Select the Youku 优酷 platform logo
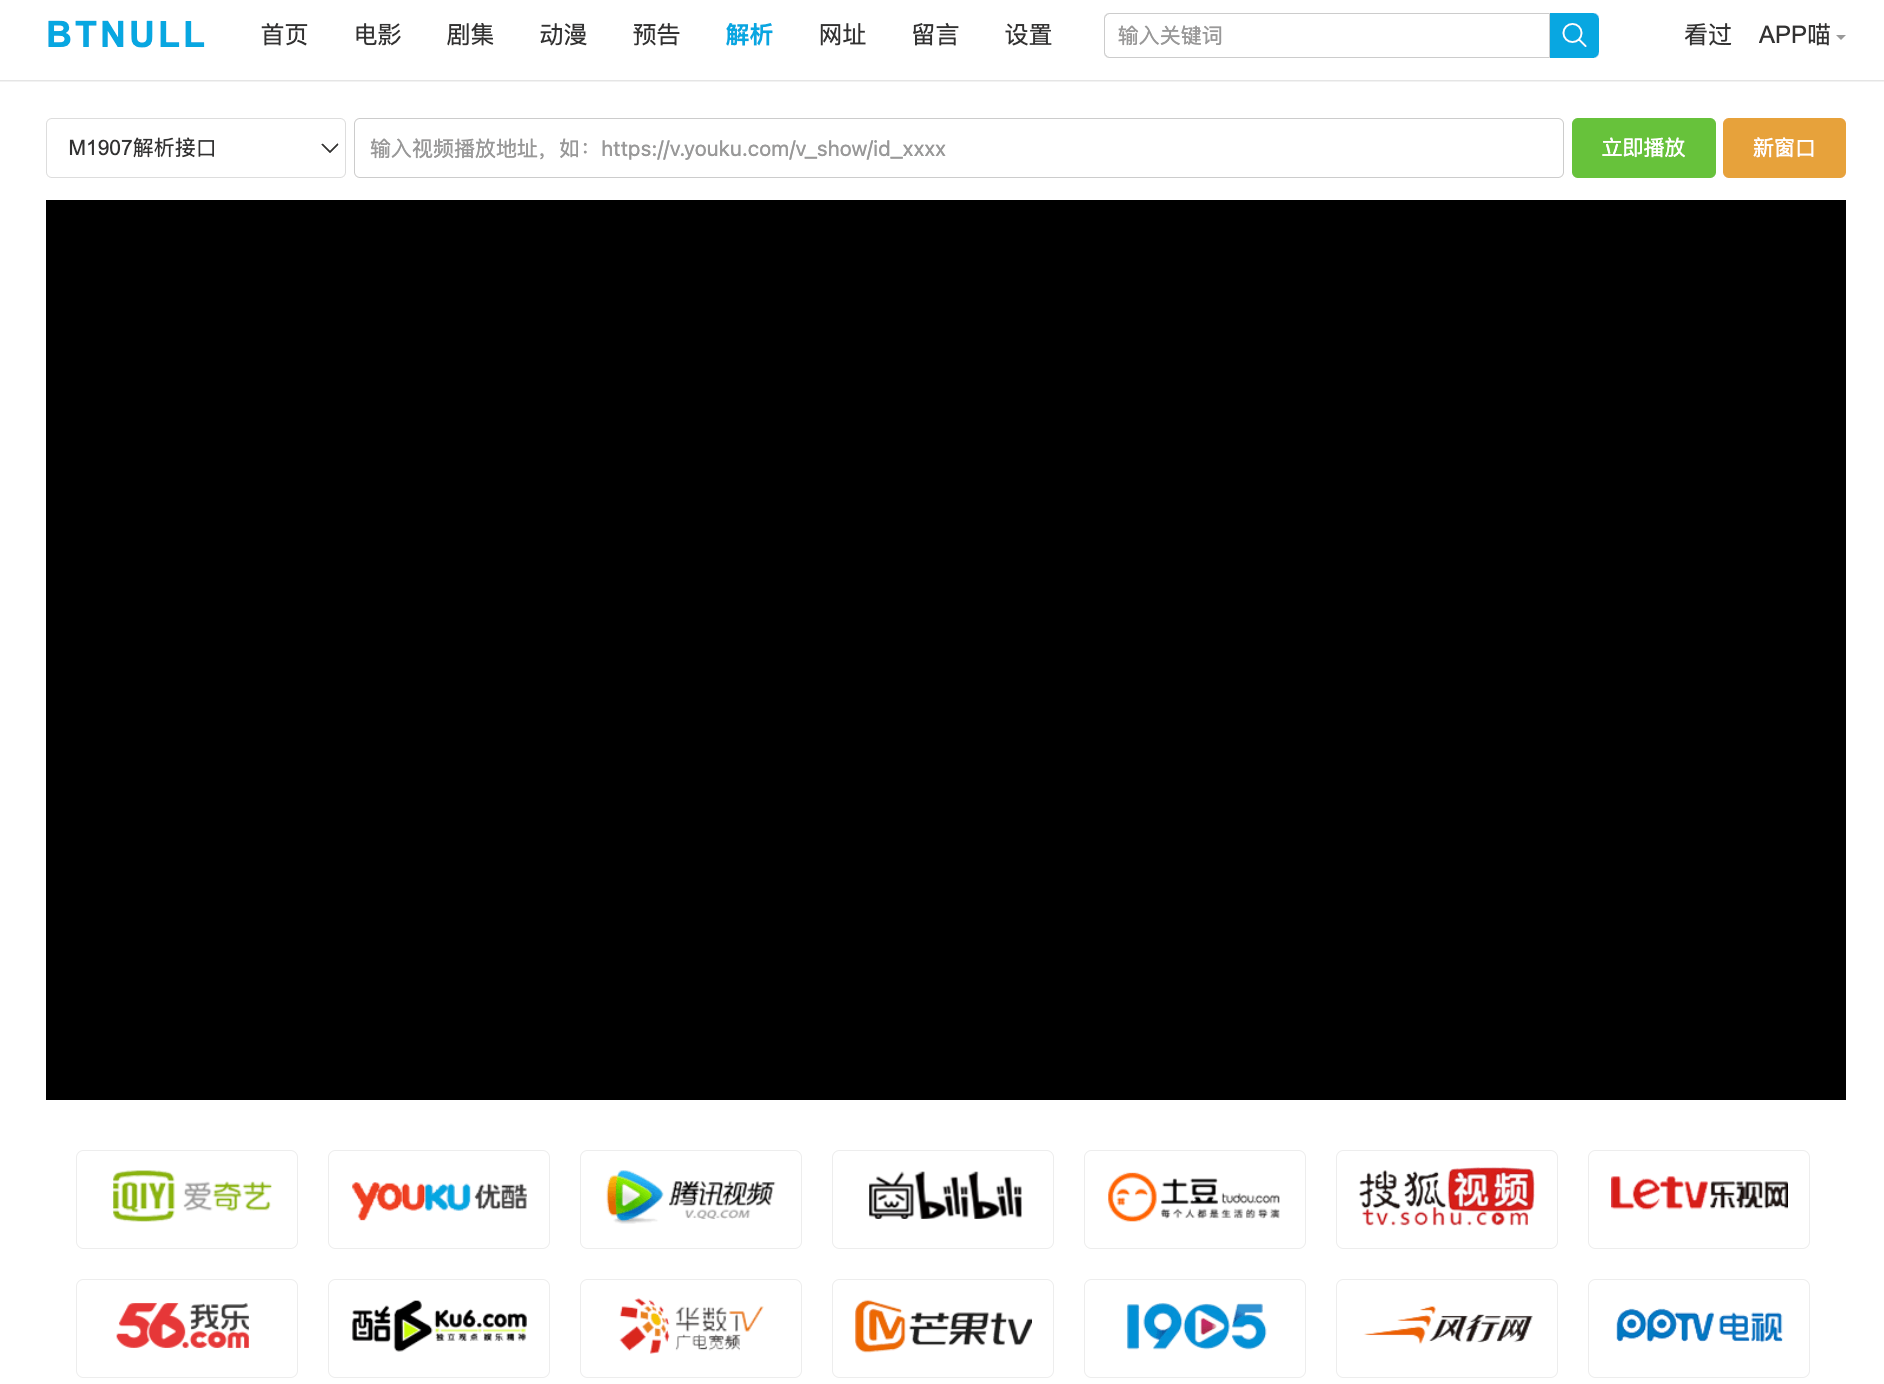The height and width of the screenshot is (1384, 1884). point(438,1198)
